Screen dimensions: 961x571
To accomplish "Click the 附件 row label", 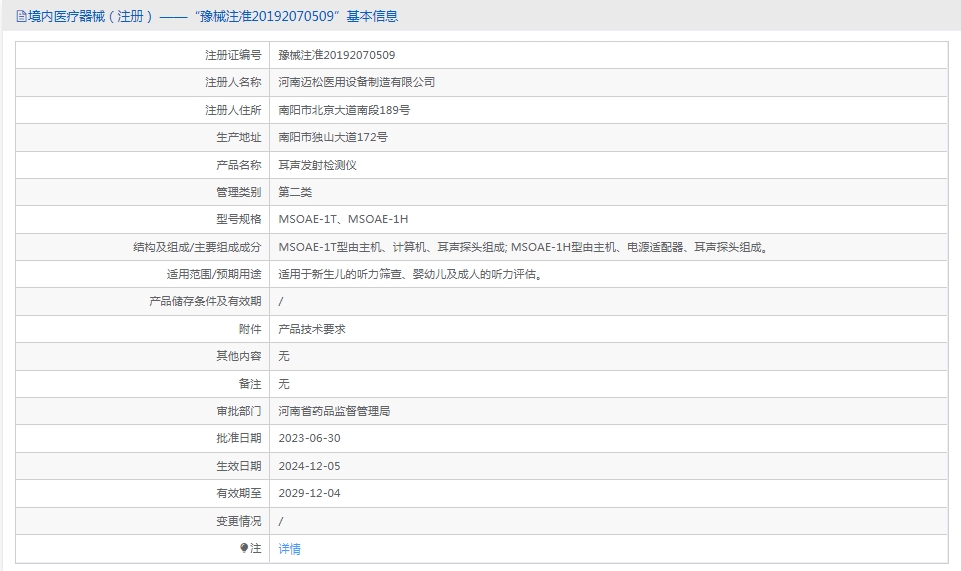I will pyautogui.click(x=250, y=329).
